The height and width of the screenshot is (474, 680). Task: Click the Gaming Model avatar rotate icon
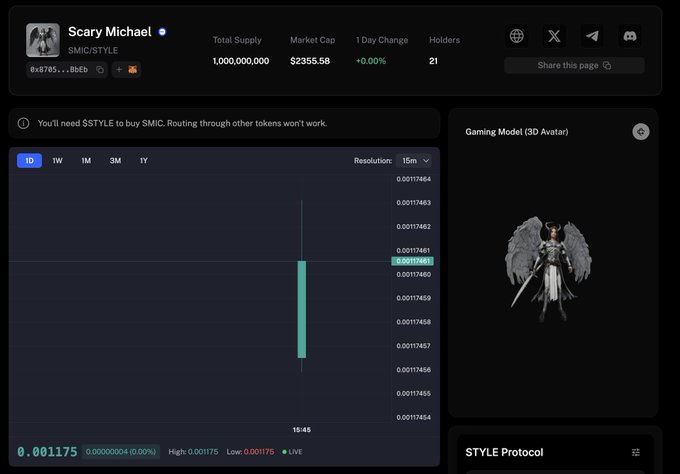pos(641,132)
